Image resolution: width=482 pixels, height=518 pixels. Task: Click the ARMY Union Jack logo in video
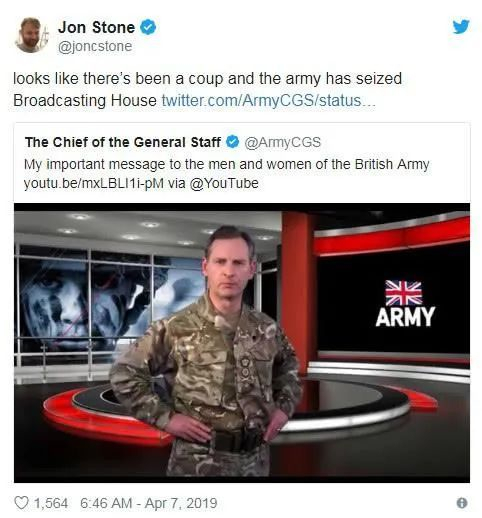pos(404,303)
